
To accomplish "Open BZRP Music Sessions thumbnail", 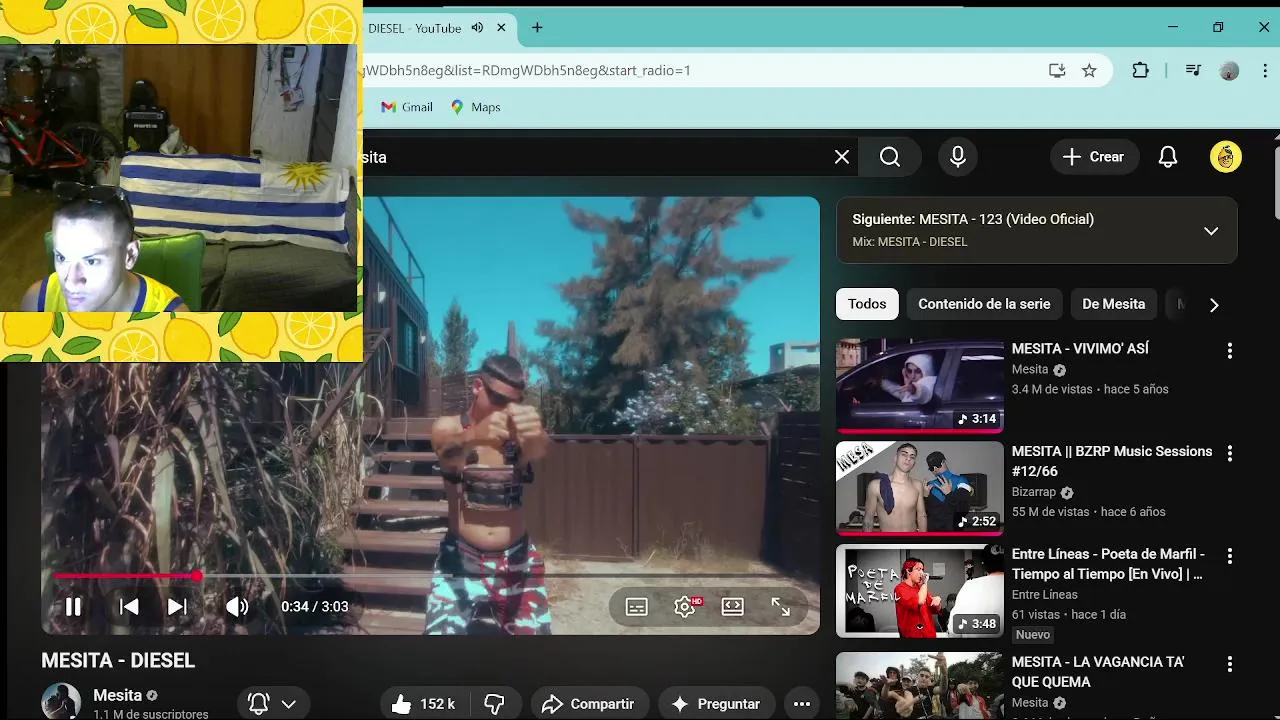I will pyautogui.click(x=919, y=488).
